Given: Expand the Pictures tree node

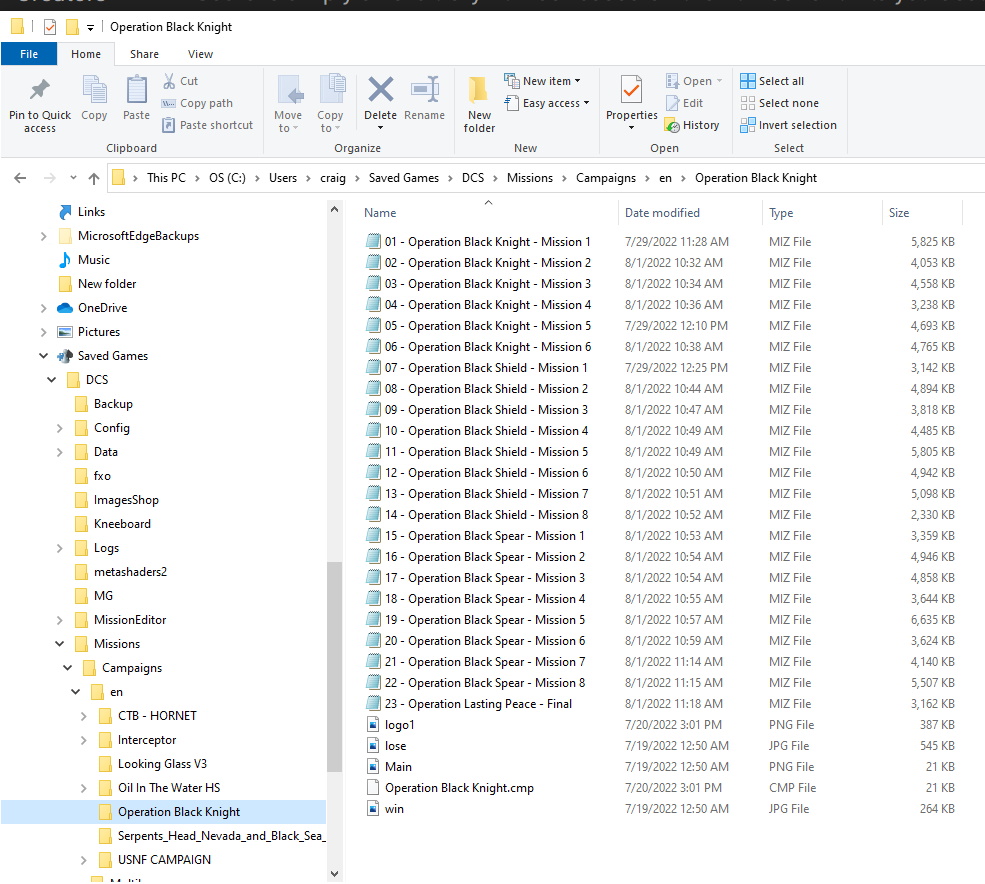Looking at the screenshot, I should click(x=43, y=332).
